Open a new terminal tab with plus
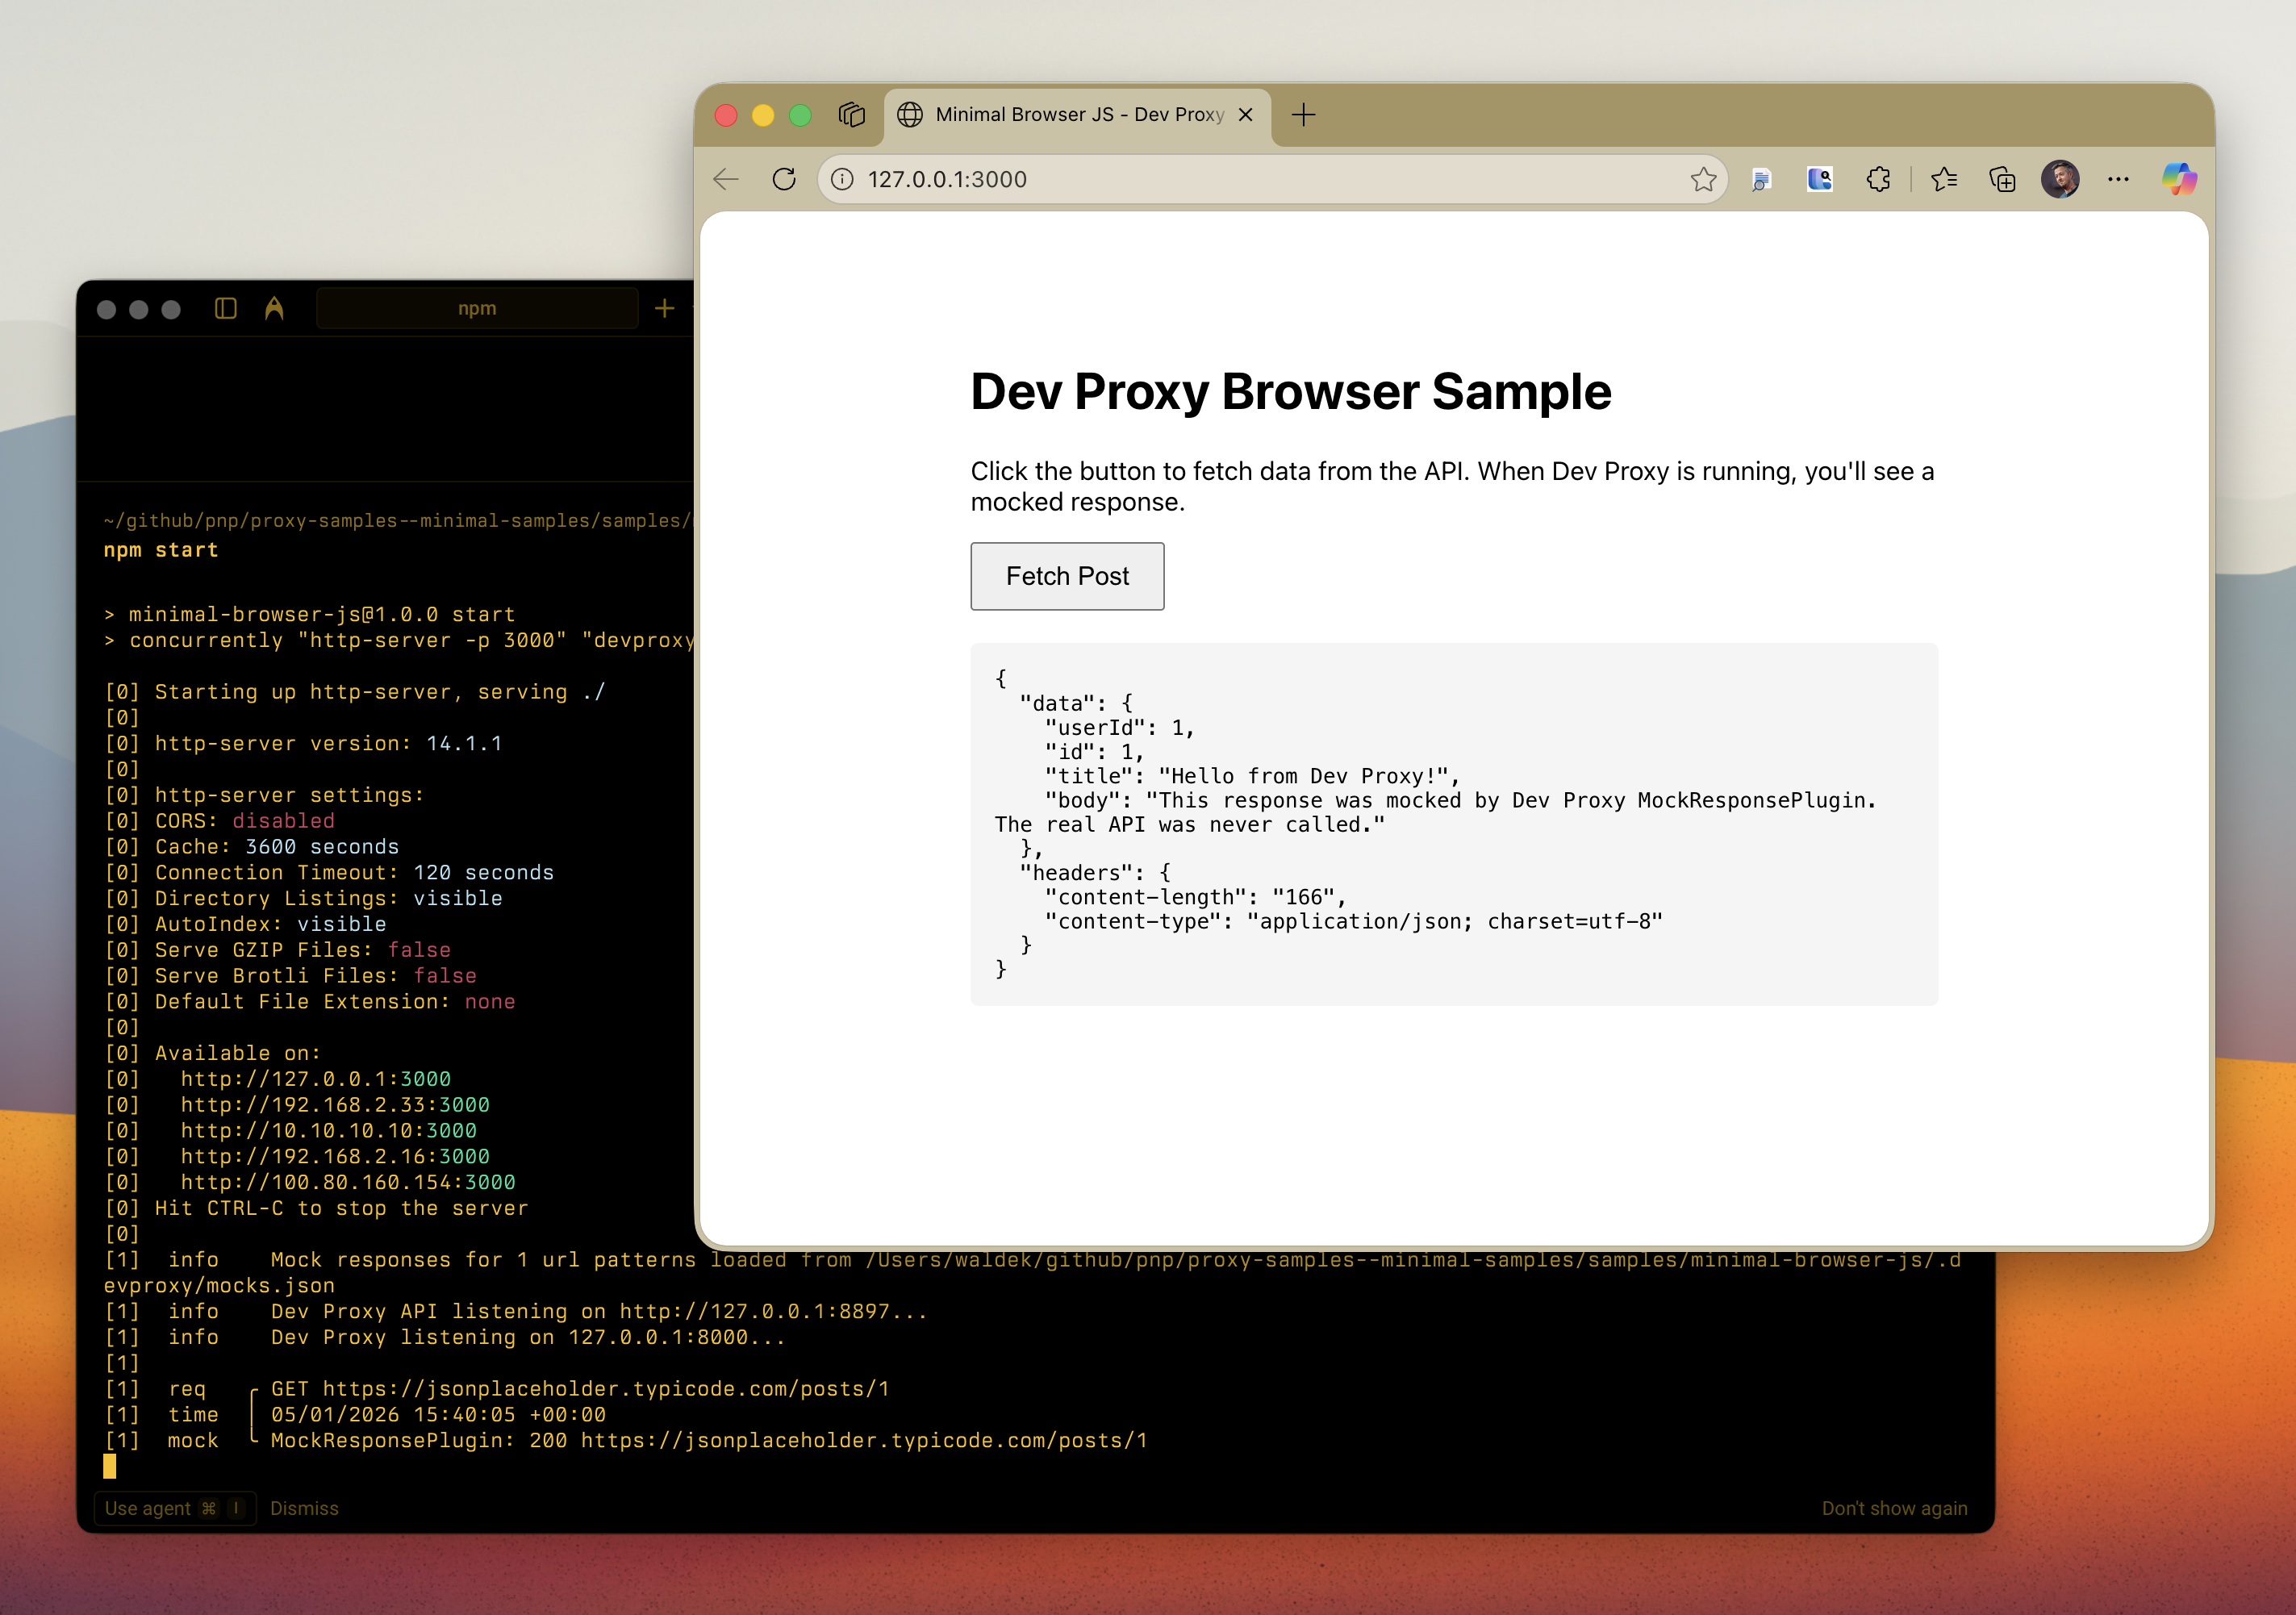The height and width of the screenshot is (1615, 2296). [x=664, y=308]
